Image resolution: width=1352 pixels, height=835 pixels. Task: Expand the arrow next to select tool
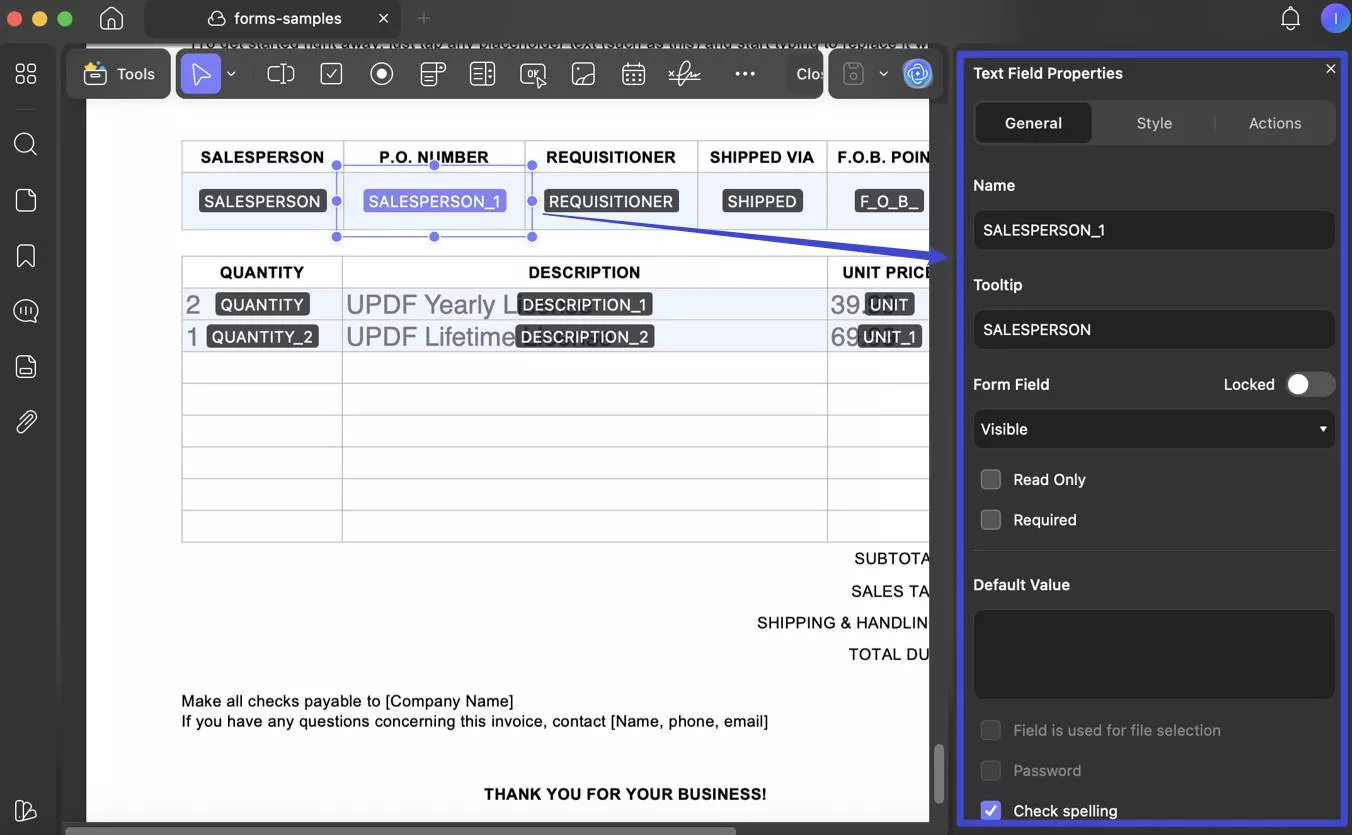[231, 74]
